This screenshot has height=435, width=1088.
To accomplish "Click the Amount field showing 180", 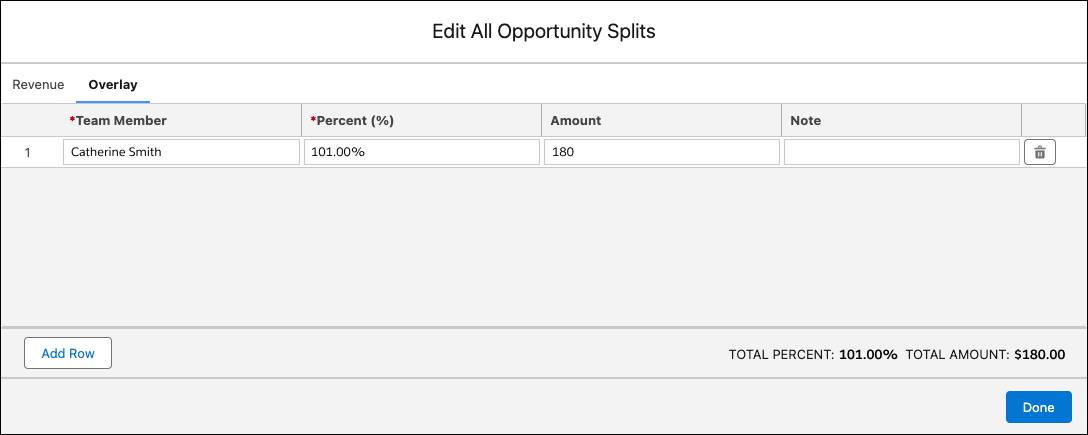I will [661, 152].
